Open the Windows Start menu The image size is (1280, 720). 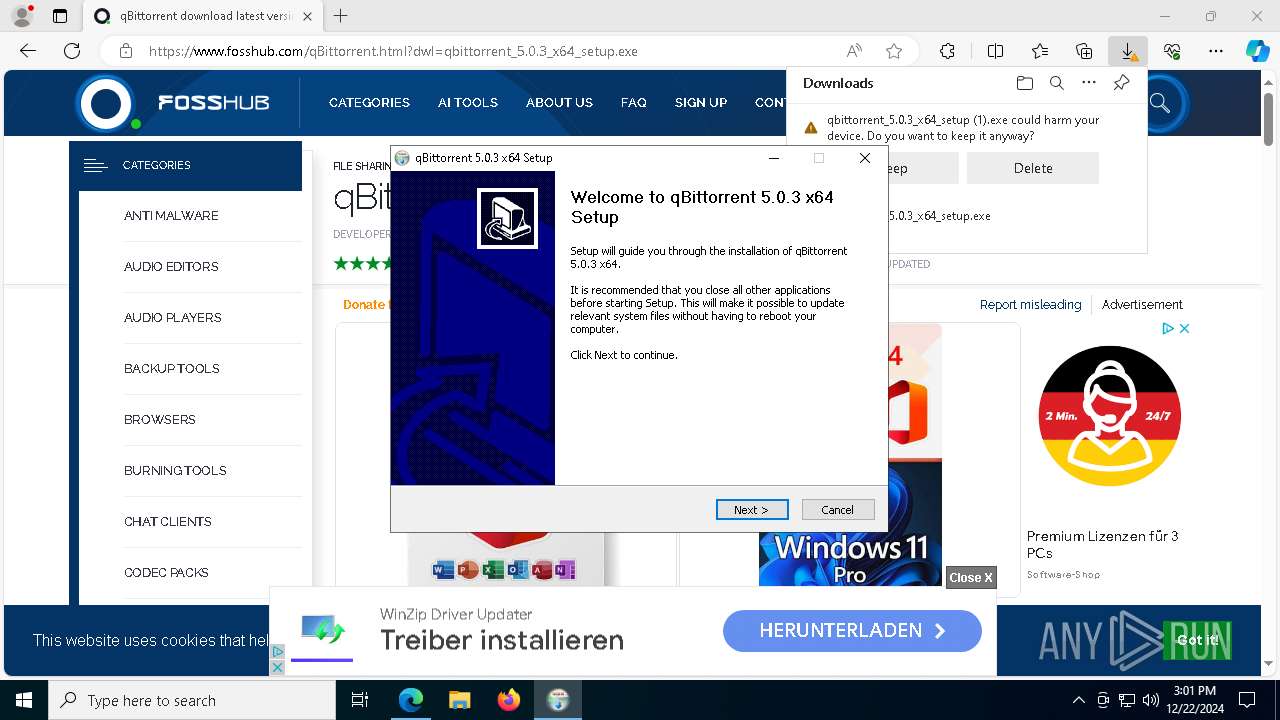point(24,701)
